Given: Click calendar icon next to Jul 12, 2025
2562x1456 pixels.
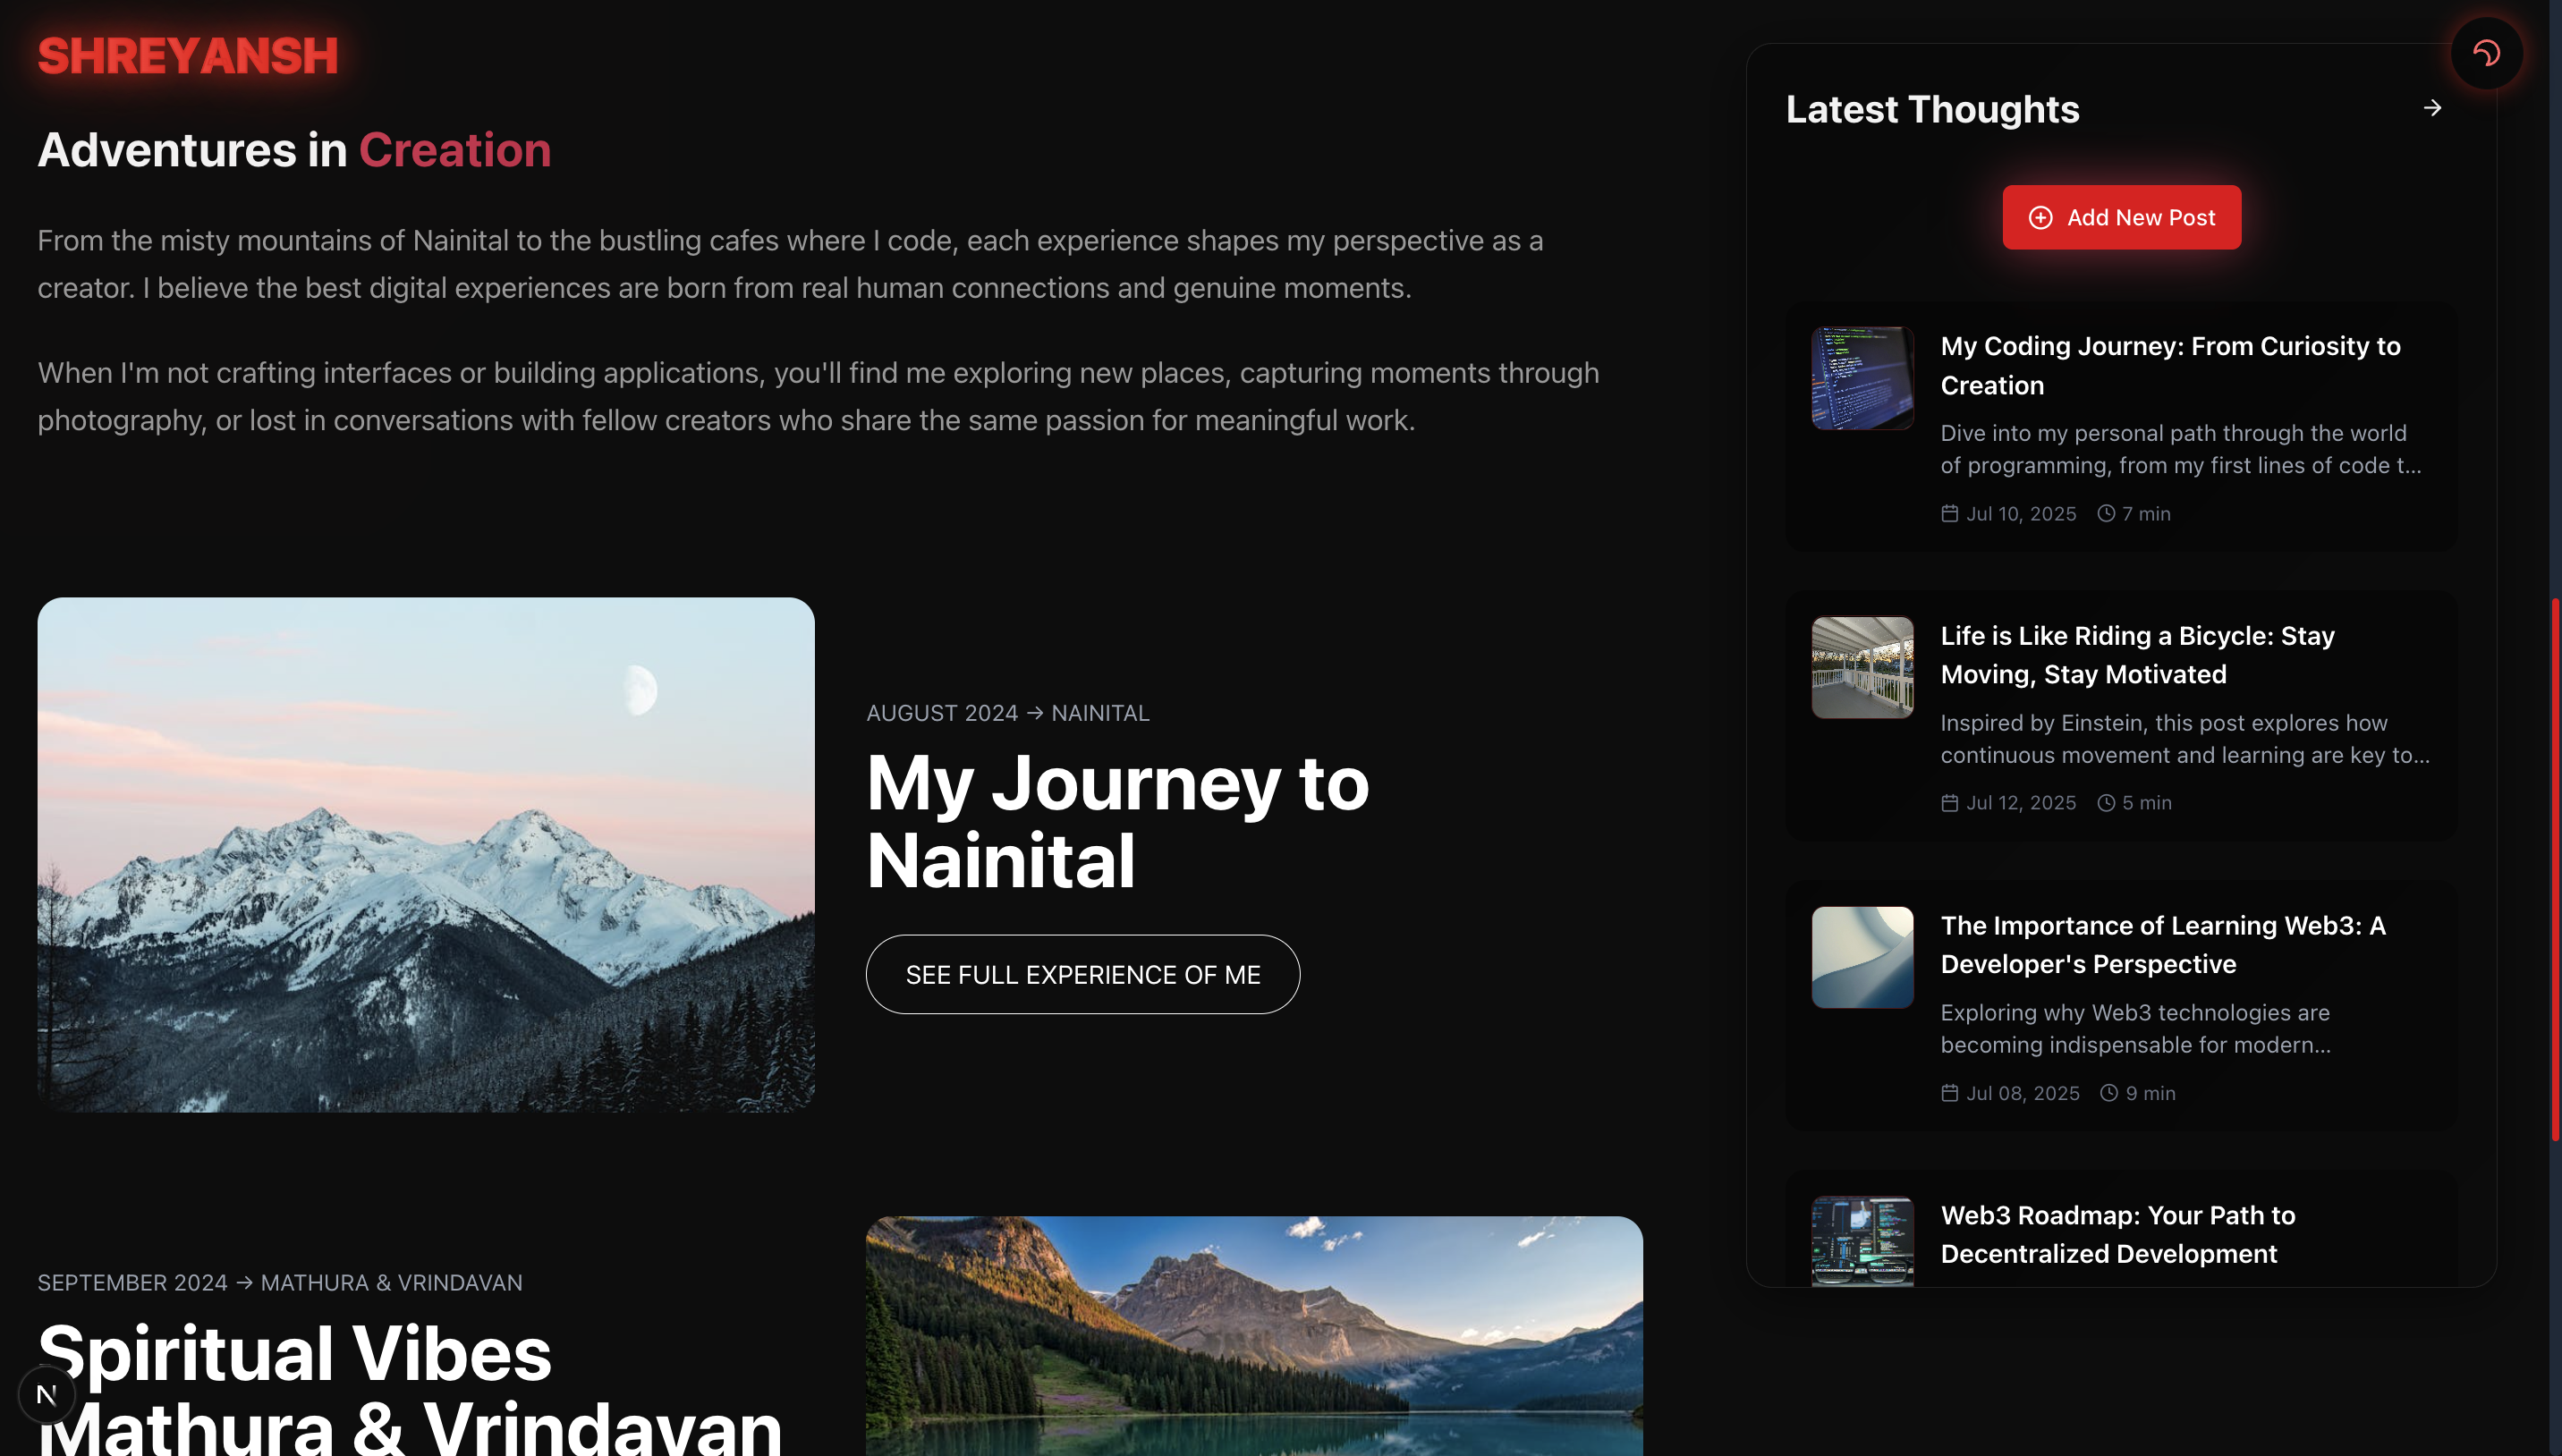Looking at the screenshot, I should coord(1949,803).
